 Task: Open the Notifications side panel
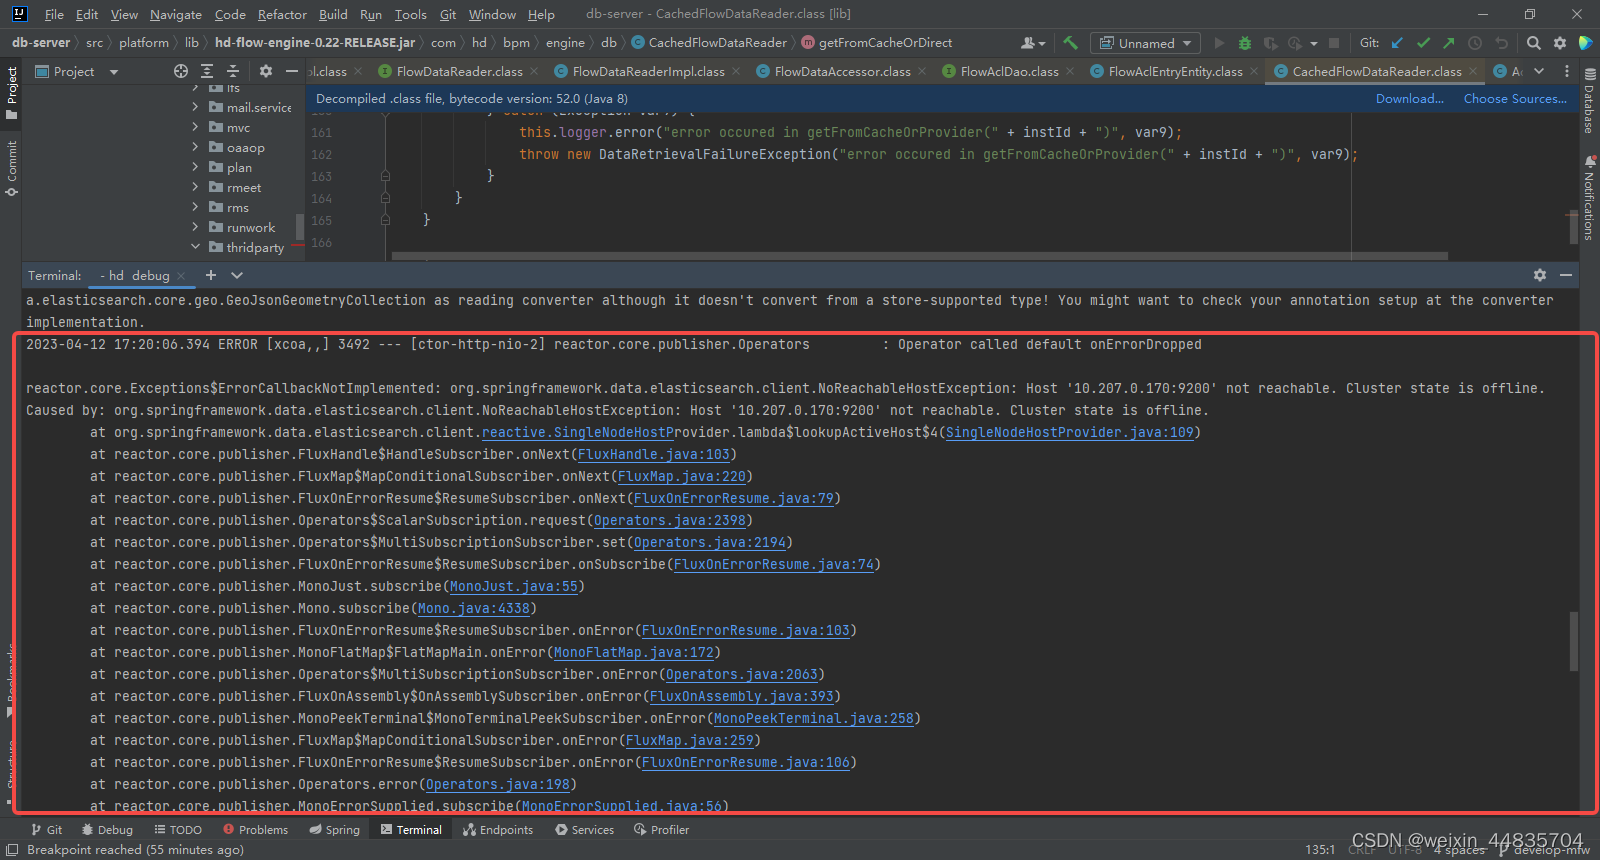point(1589,198)
